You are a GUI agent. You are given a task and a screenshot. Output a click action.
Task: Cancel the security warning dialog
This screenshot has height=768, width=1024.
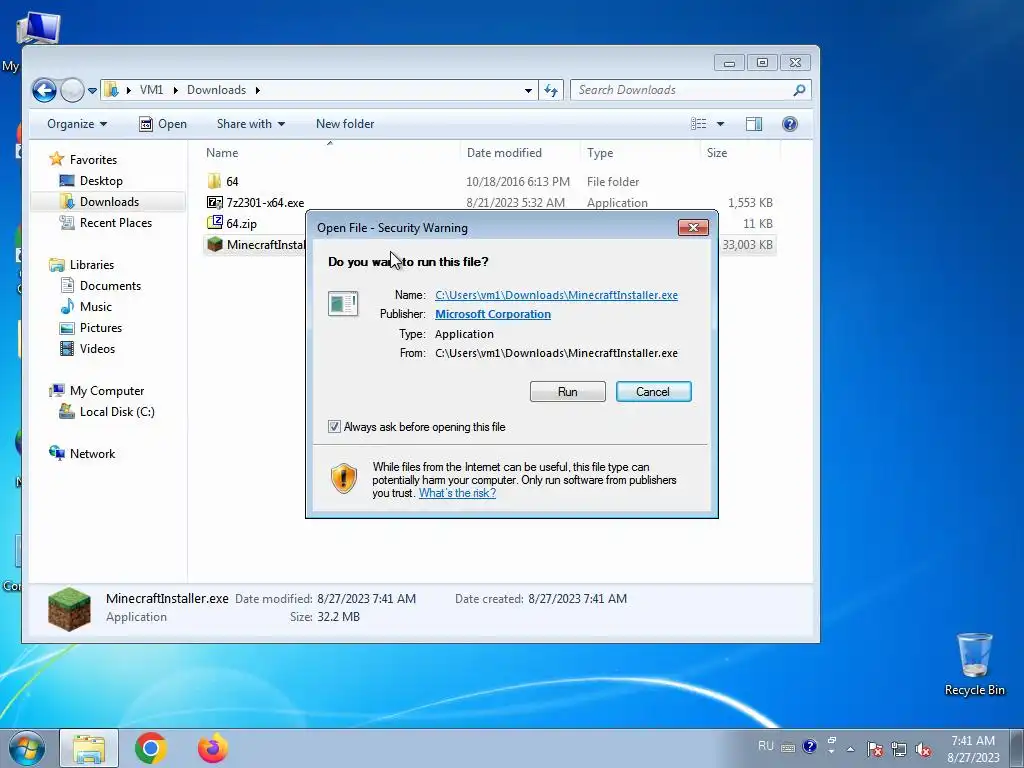pos(653,392)
